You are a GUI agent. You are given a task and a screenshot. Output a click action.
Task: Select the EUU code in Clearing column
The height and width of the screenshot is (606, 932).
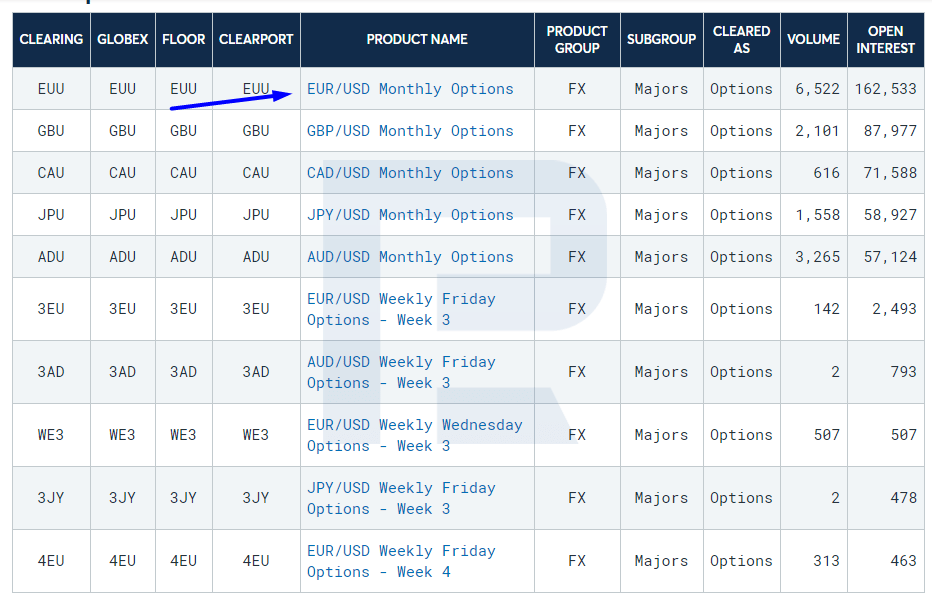click(x=51, y=89)
